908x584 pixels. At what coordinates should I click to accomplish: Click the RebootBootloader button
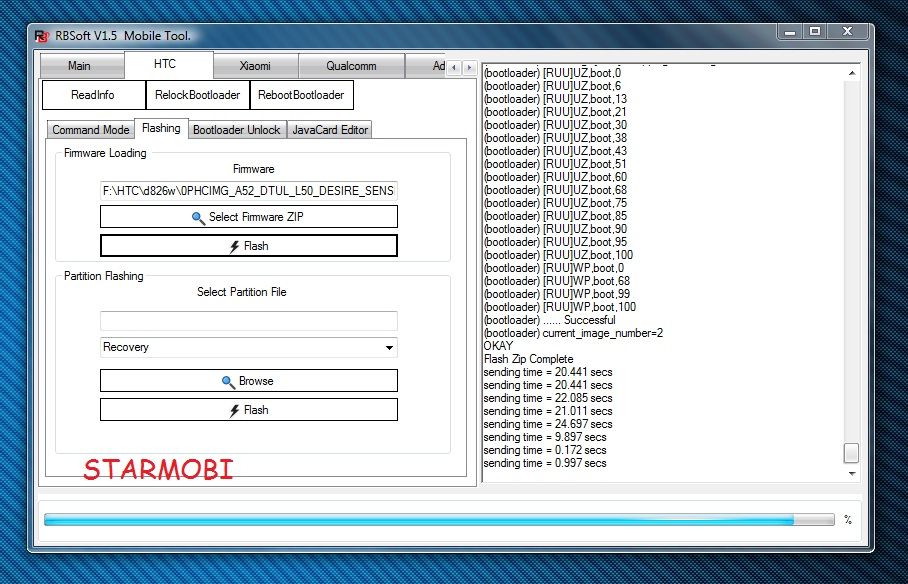301,95
